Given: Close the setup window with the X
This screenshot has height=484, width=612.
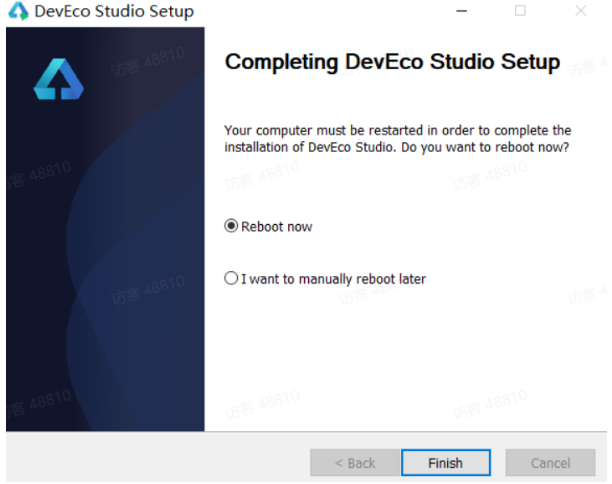Looking at the screenshot, I should (580, 12).
